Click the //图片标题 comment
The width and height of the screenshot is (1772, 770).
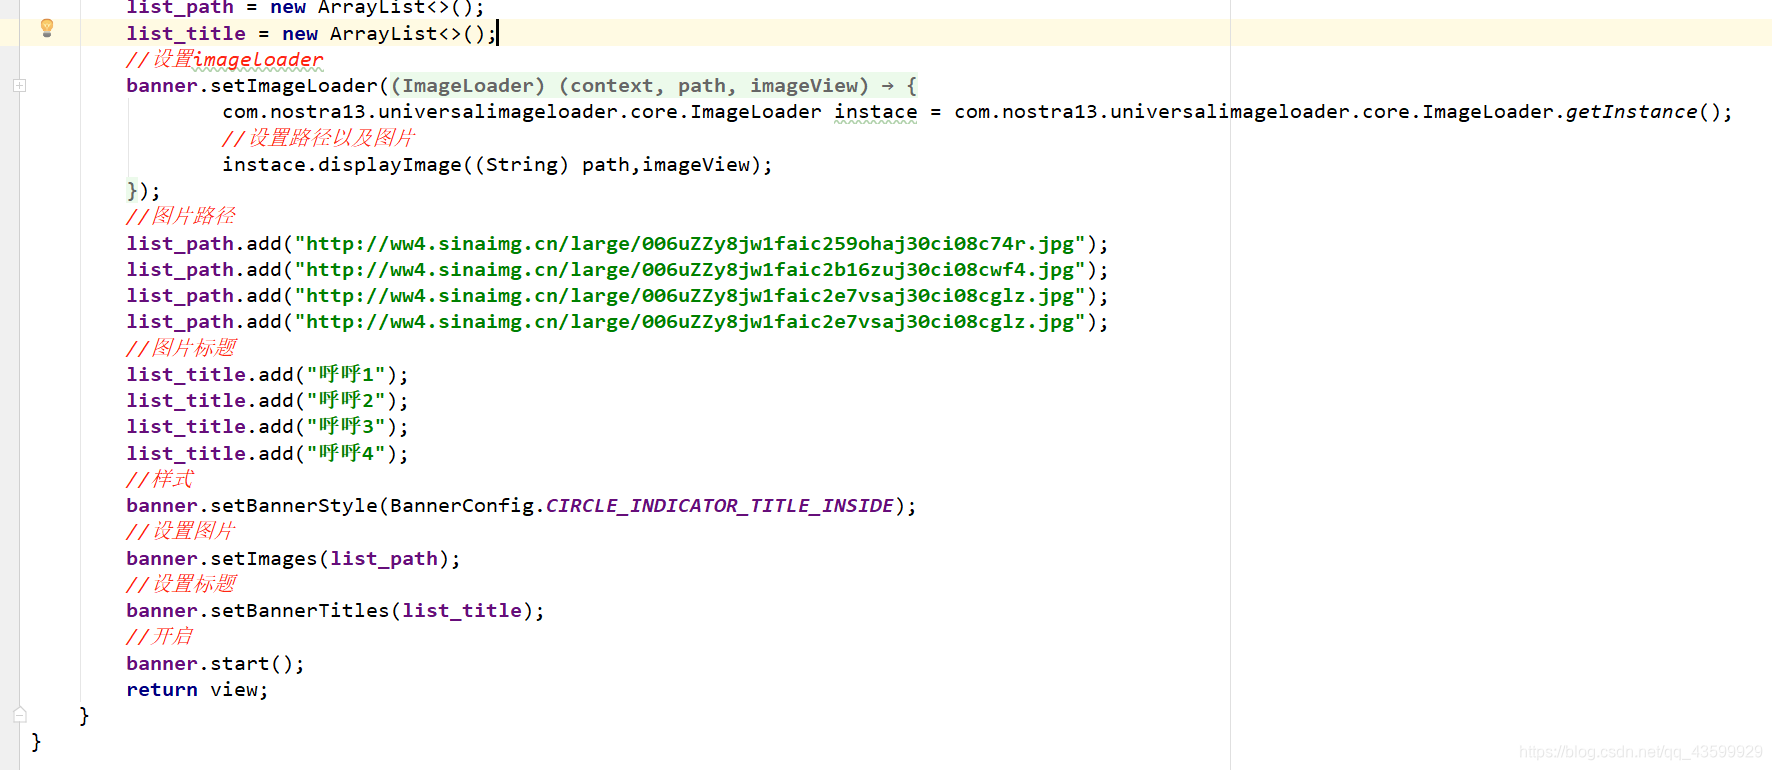[181, 348]
